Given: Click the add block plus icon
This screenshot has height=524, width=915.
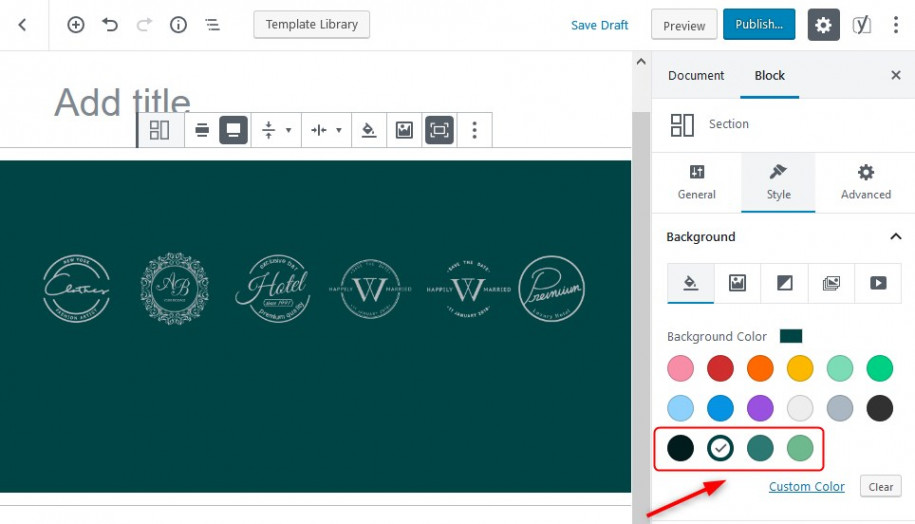Looking at the screenshot, I should (x=76, y=25).
